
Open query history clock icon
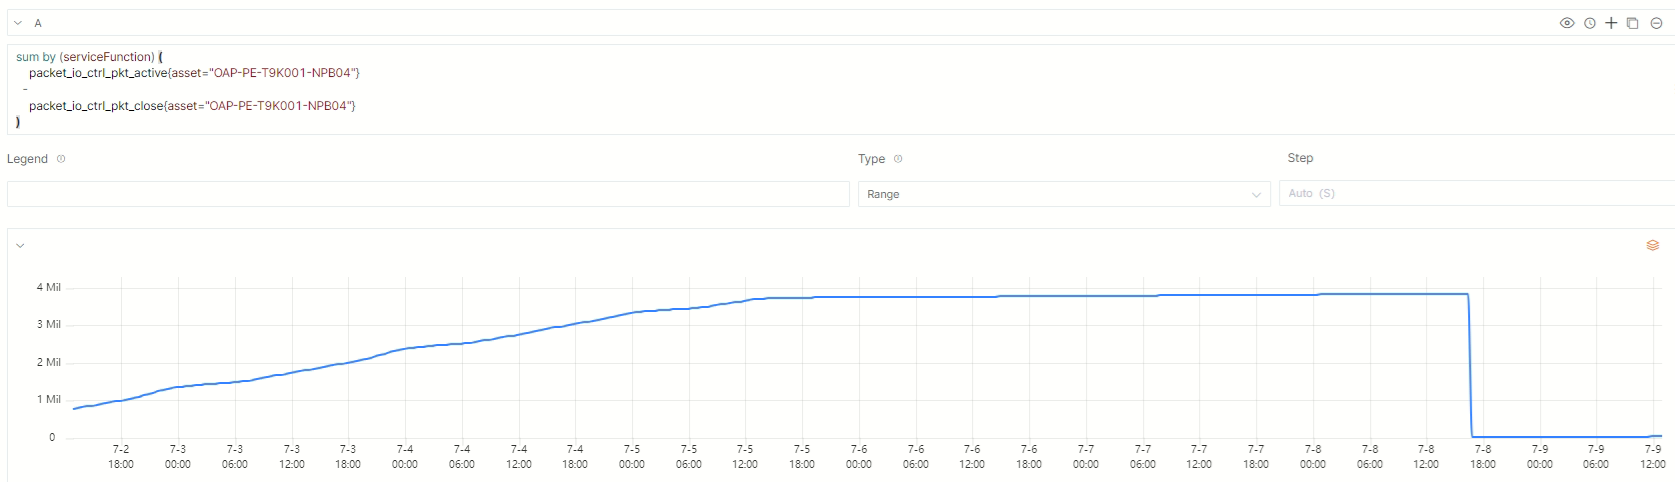click(1589, 23)
